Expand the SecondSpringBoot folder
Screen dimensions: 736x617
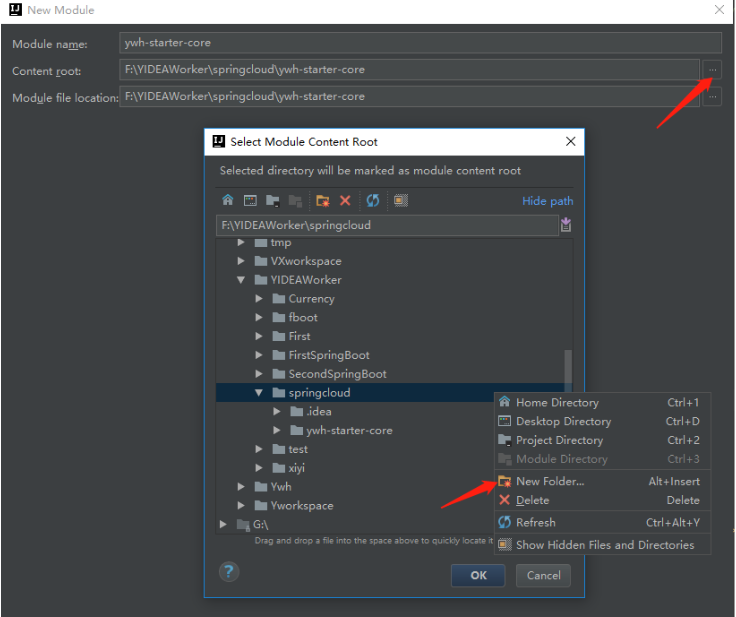point(259,374)
